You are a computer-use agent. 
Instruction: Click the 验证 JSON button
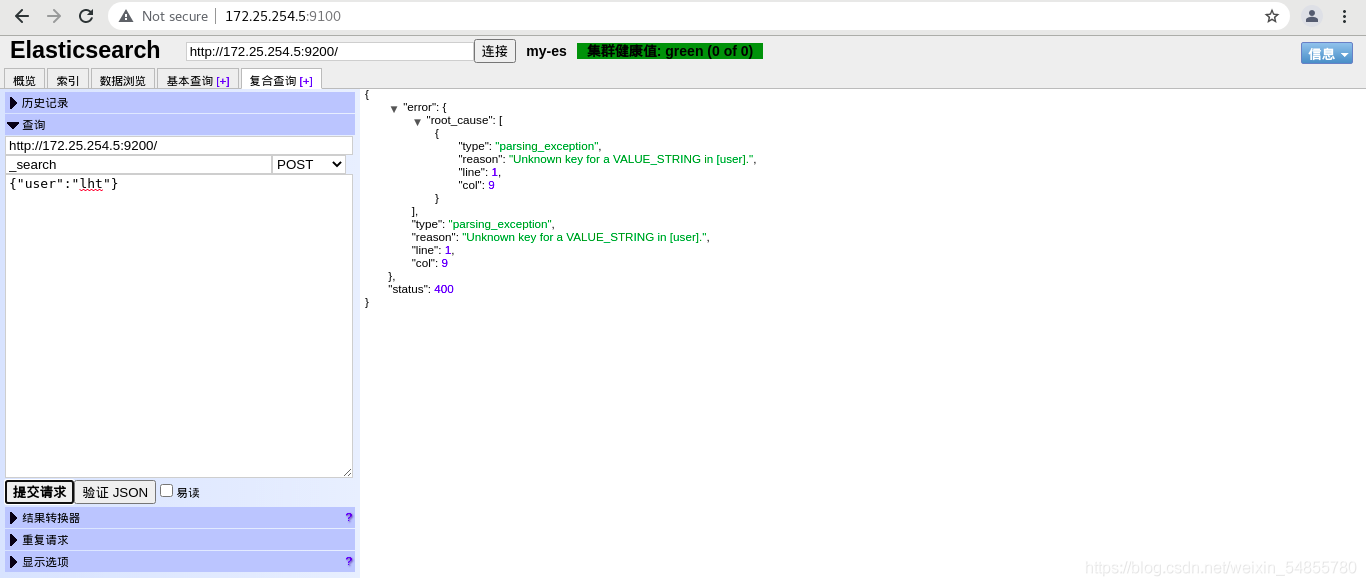[x=115, y=492]
